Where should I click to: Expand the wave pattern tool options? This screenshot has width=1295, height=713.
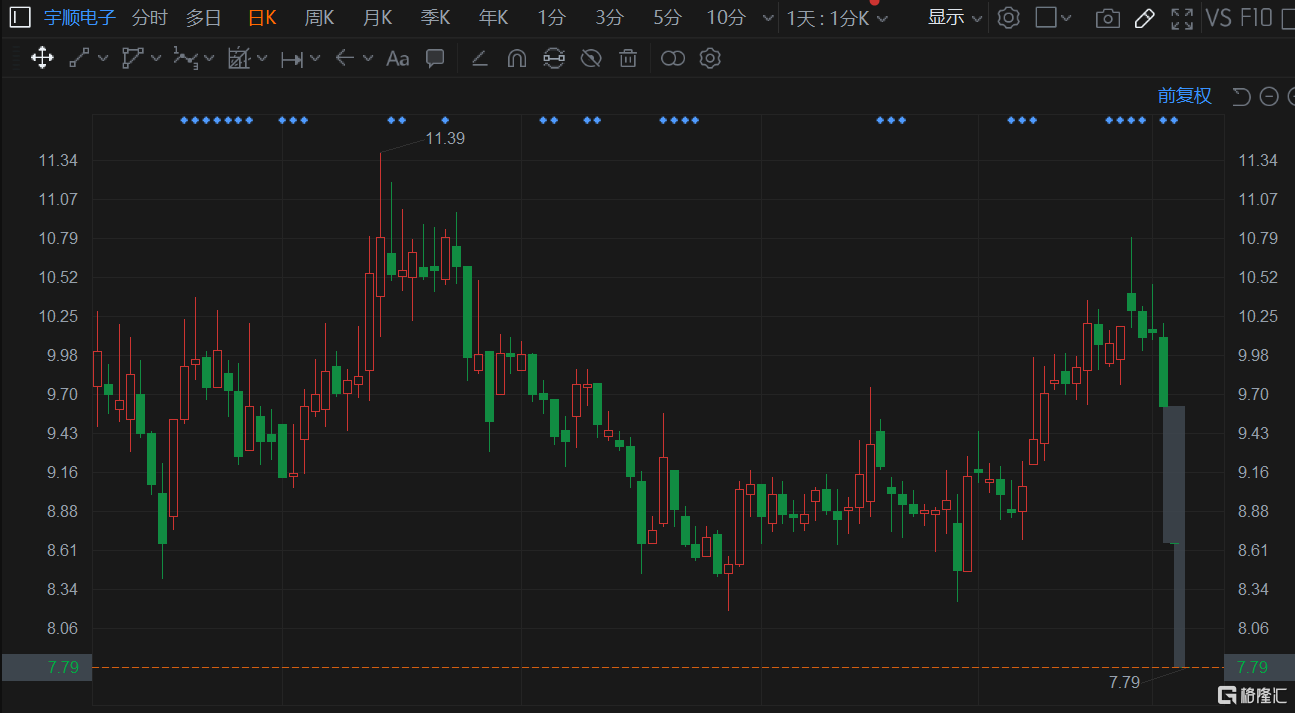coord(208,58)
